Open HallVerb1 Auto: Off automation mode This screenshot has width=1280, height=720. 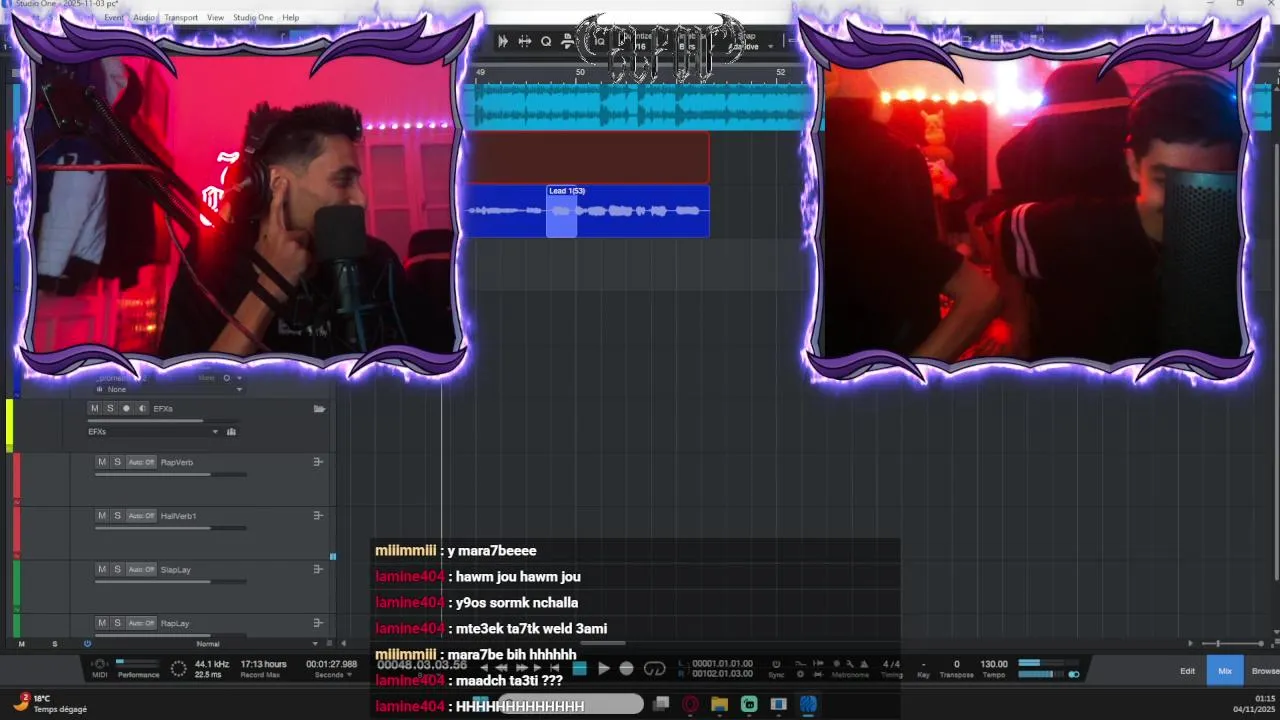click(x=141, y=516)
